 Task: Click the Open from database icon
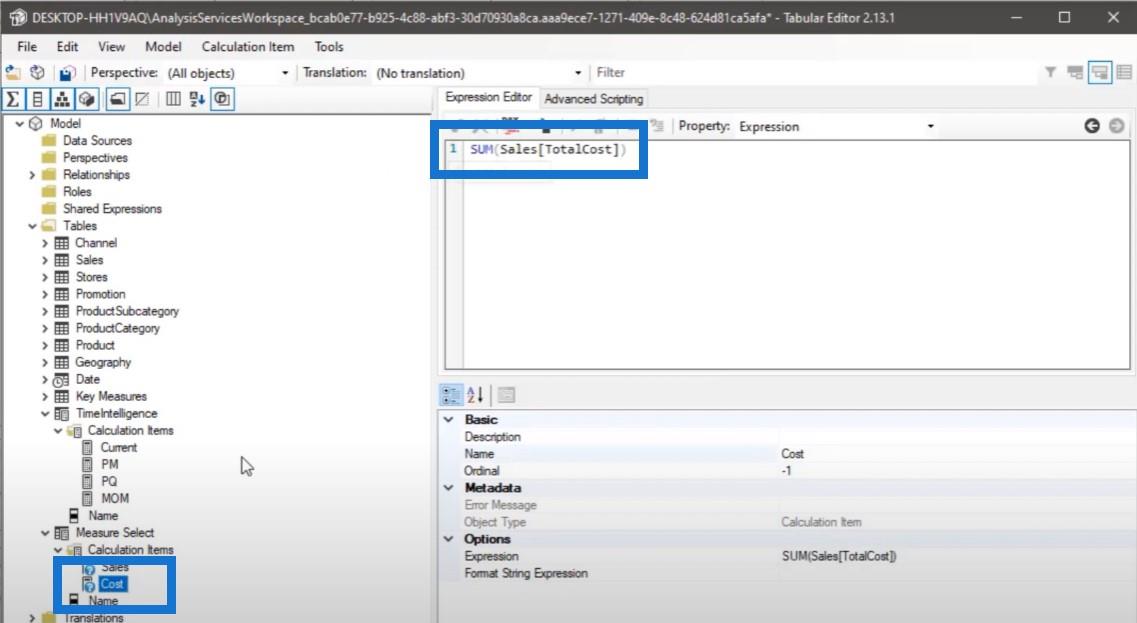coord(37,73)
